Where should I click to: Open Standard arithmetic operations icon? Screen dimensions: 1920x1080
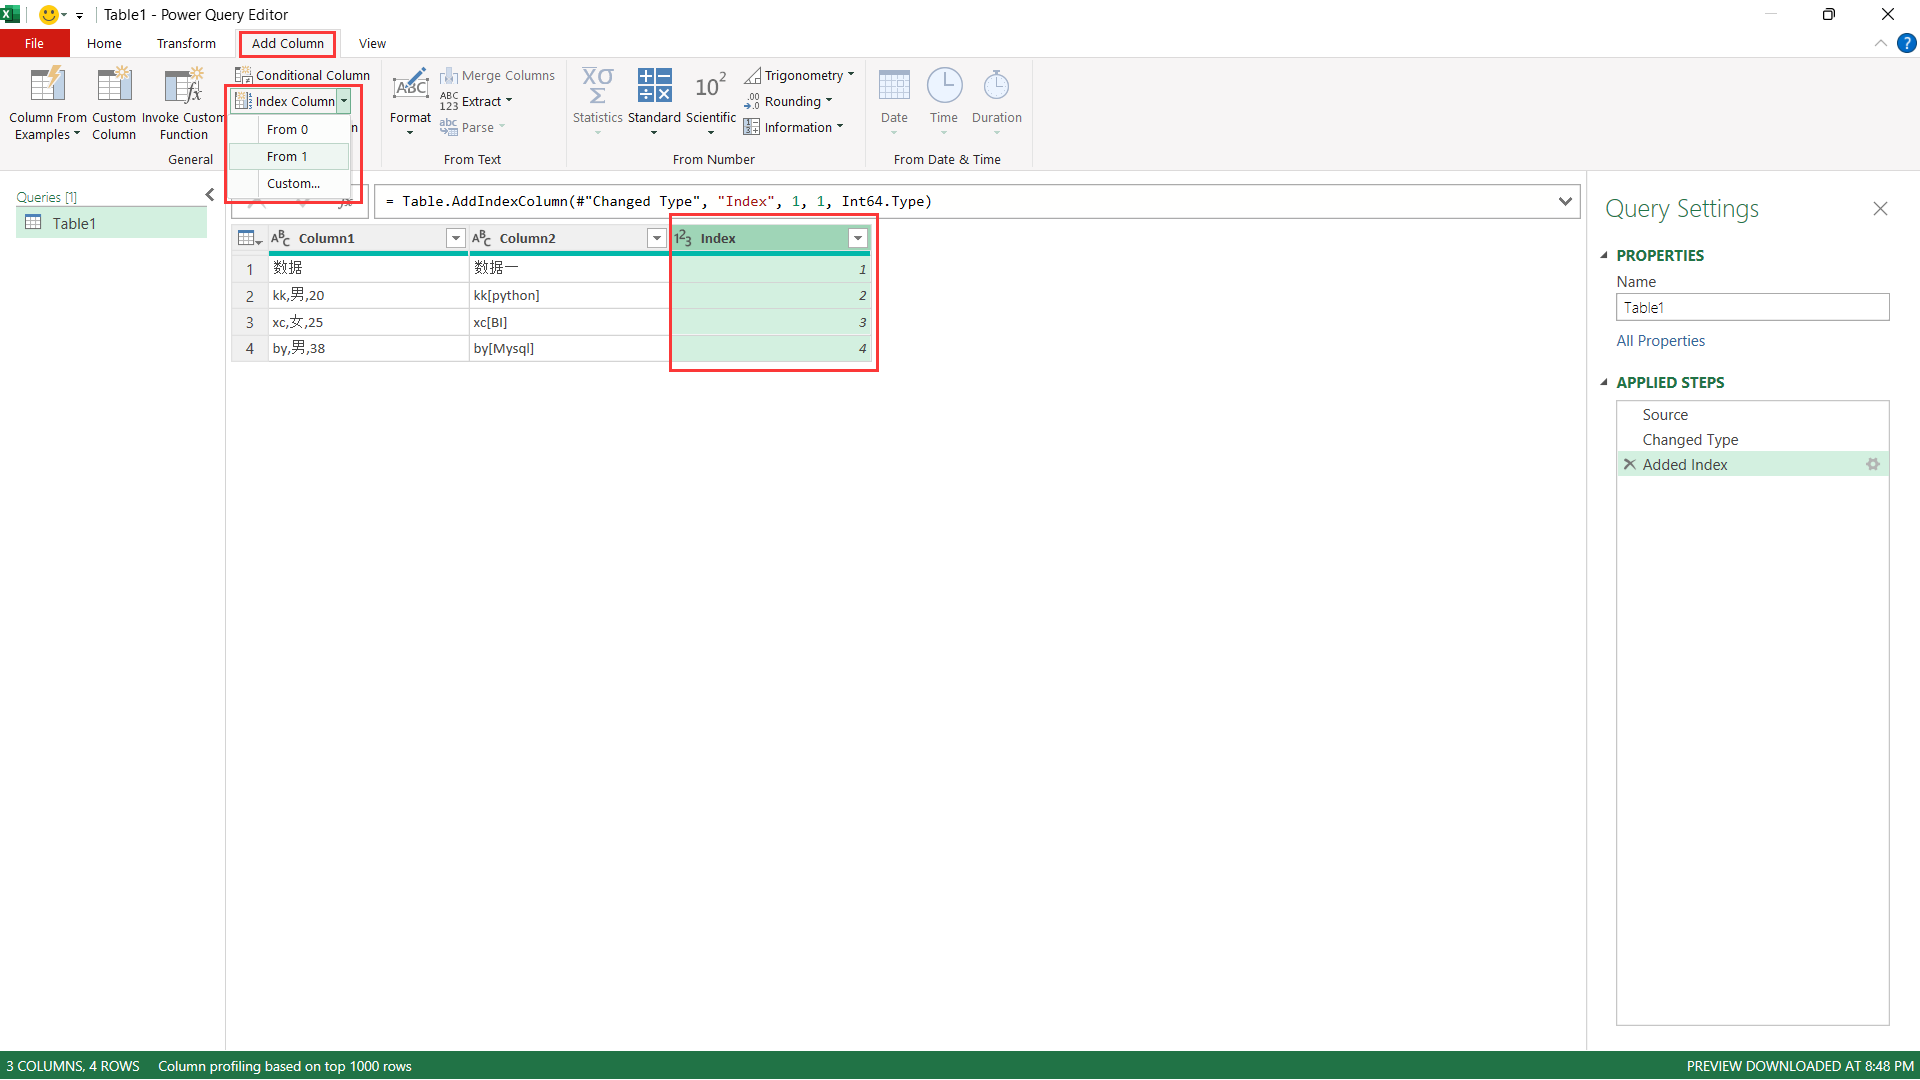(654, 86)
